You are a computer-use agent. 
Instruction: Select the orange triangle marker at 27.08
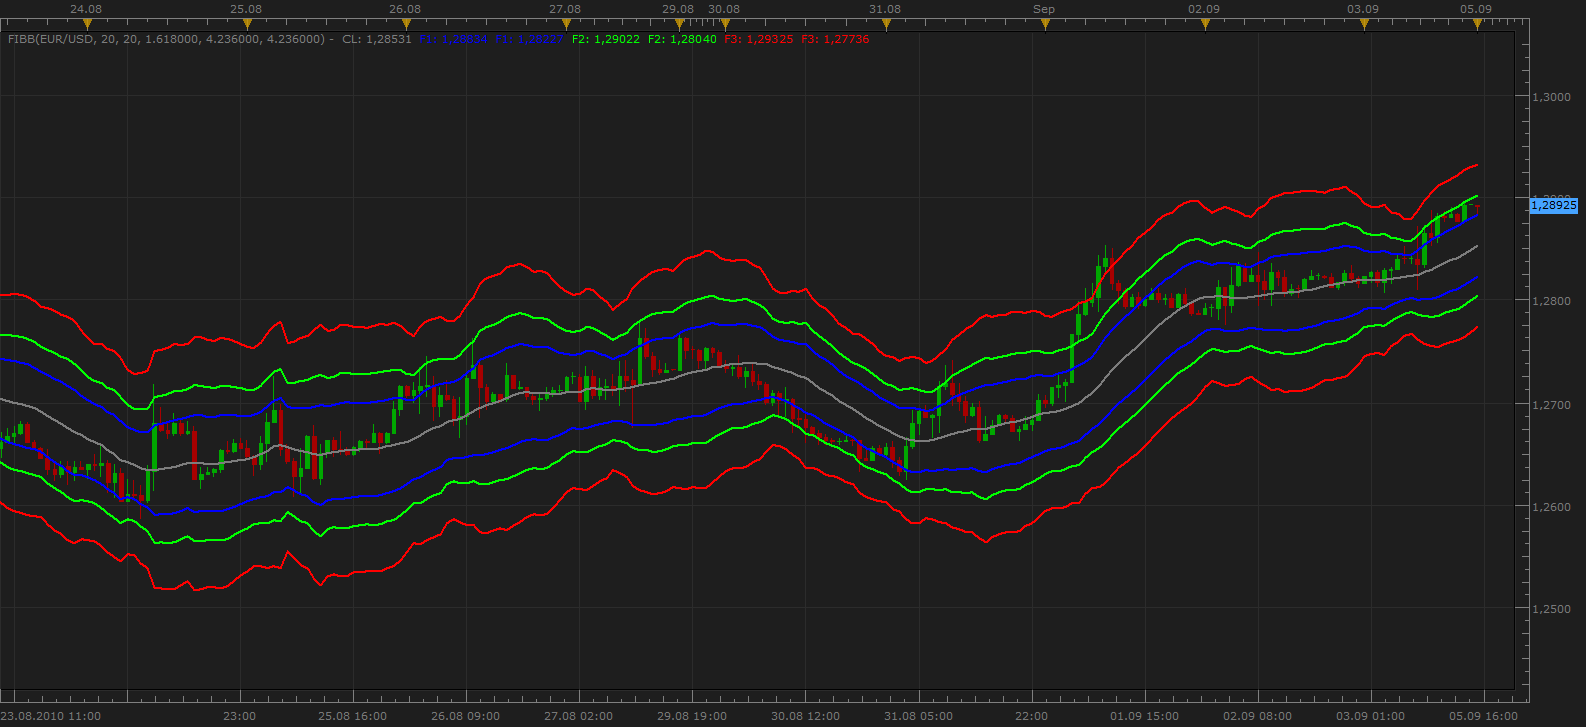pos(566,24)
